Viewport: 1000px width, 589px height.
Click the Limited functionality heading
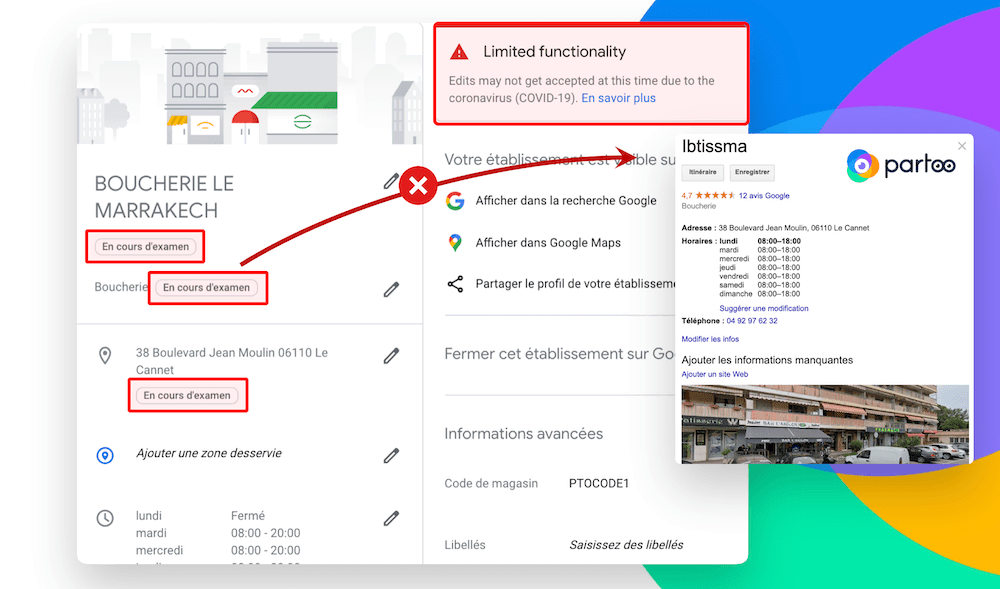point(554,52)
